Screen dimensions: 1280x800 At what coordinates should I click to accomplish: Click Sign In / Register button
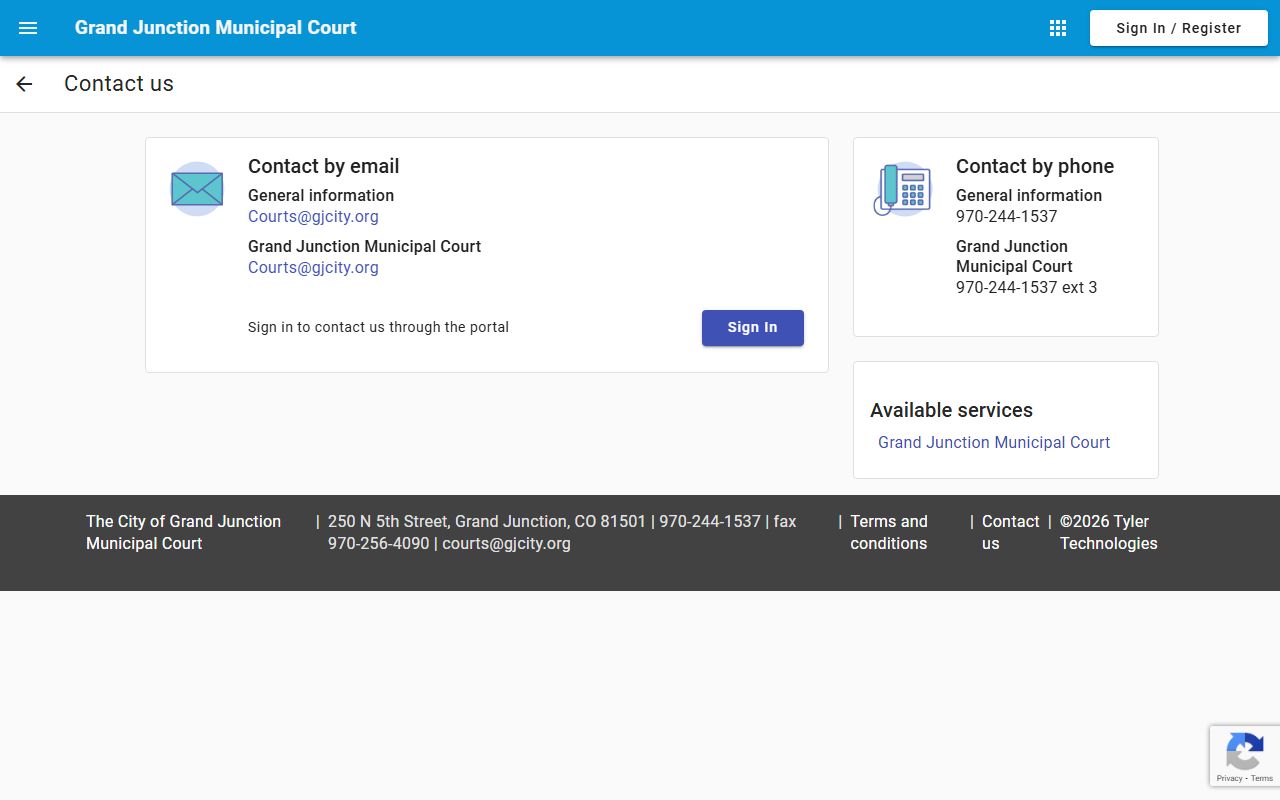coord(1179,28)
